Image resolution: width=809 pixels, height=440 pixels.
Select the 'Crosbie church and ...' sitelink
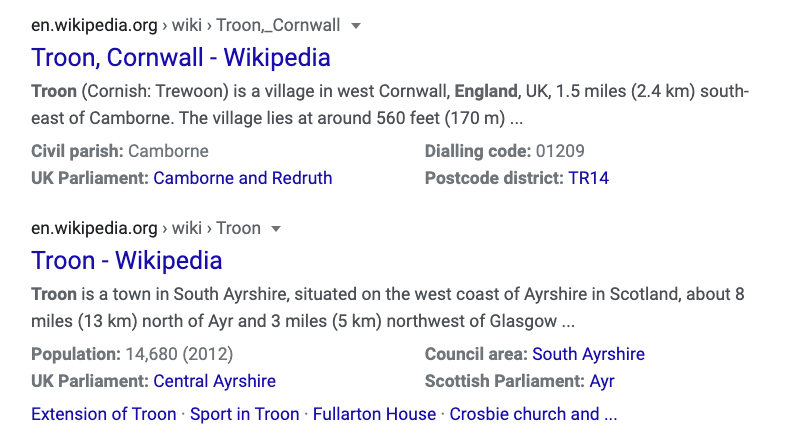point(533,414)
